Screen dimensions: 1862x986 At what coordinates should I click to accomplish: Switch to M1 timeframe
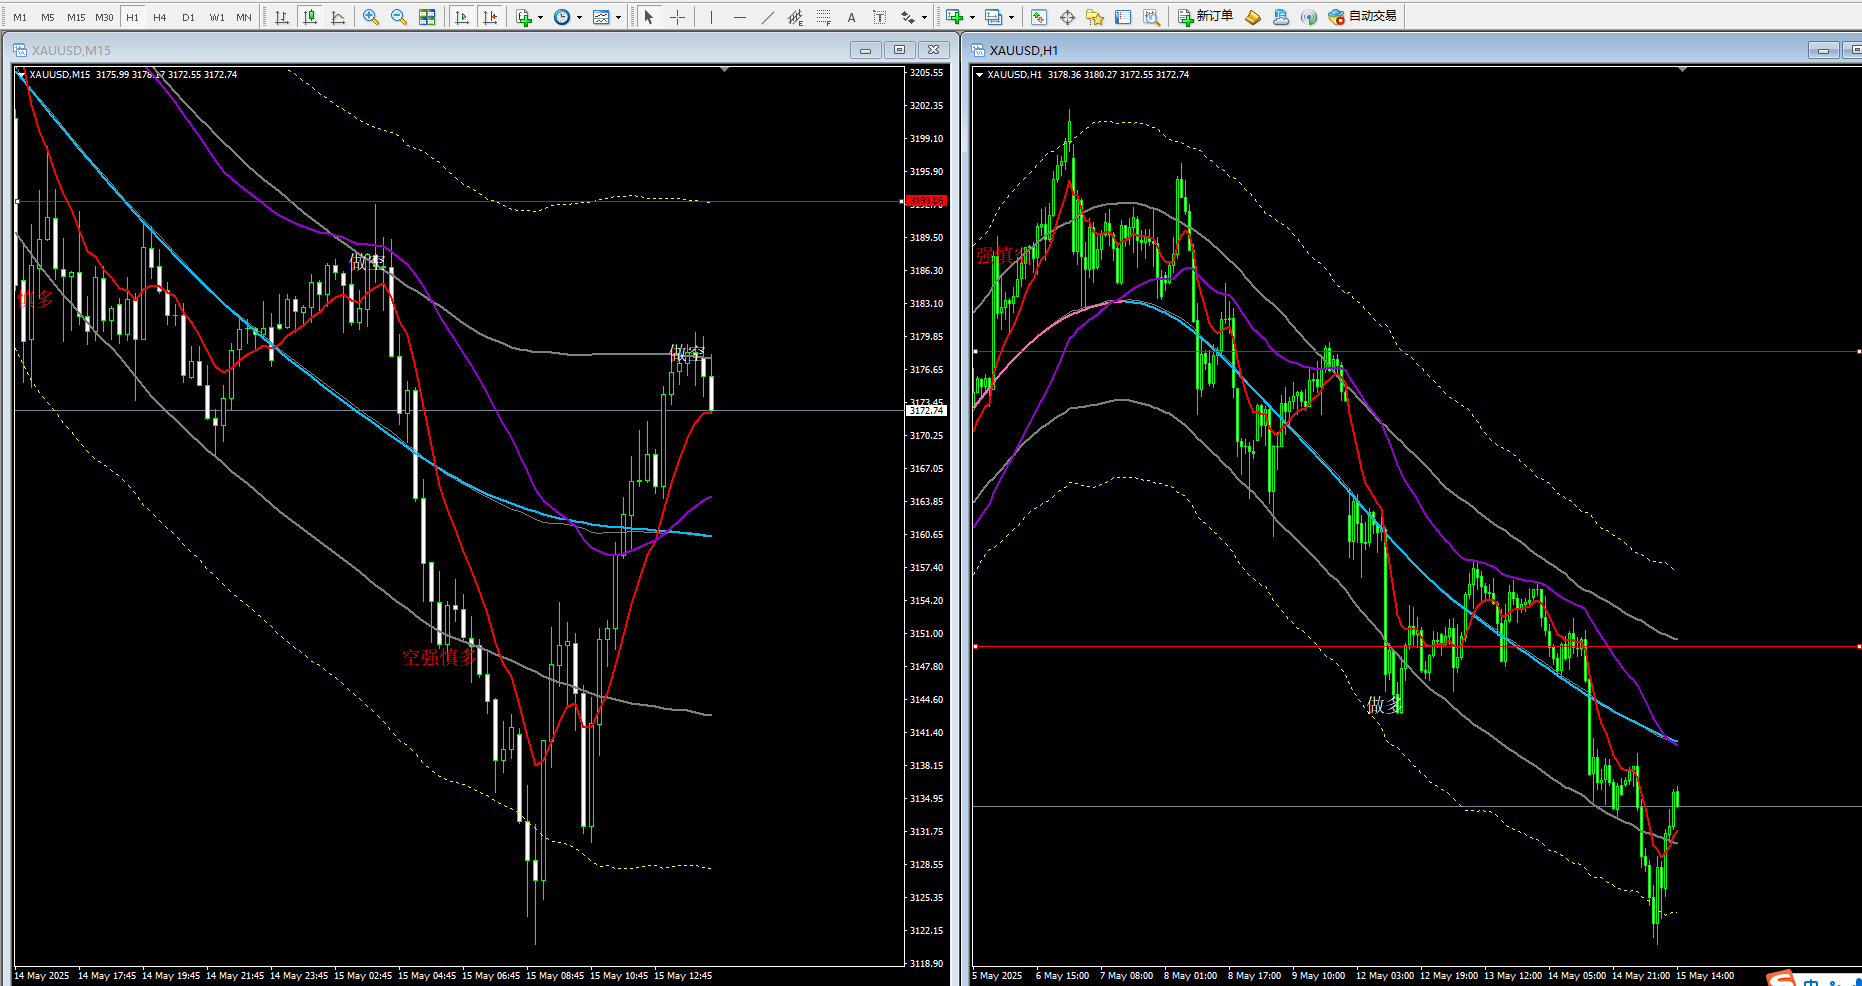(x=20, y=17)
